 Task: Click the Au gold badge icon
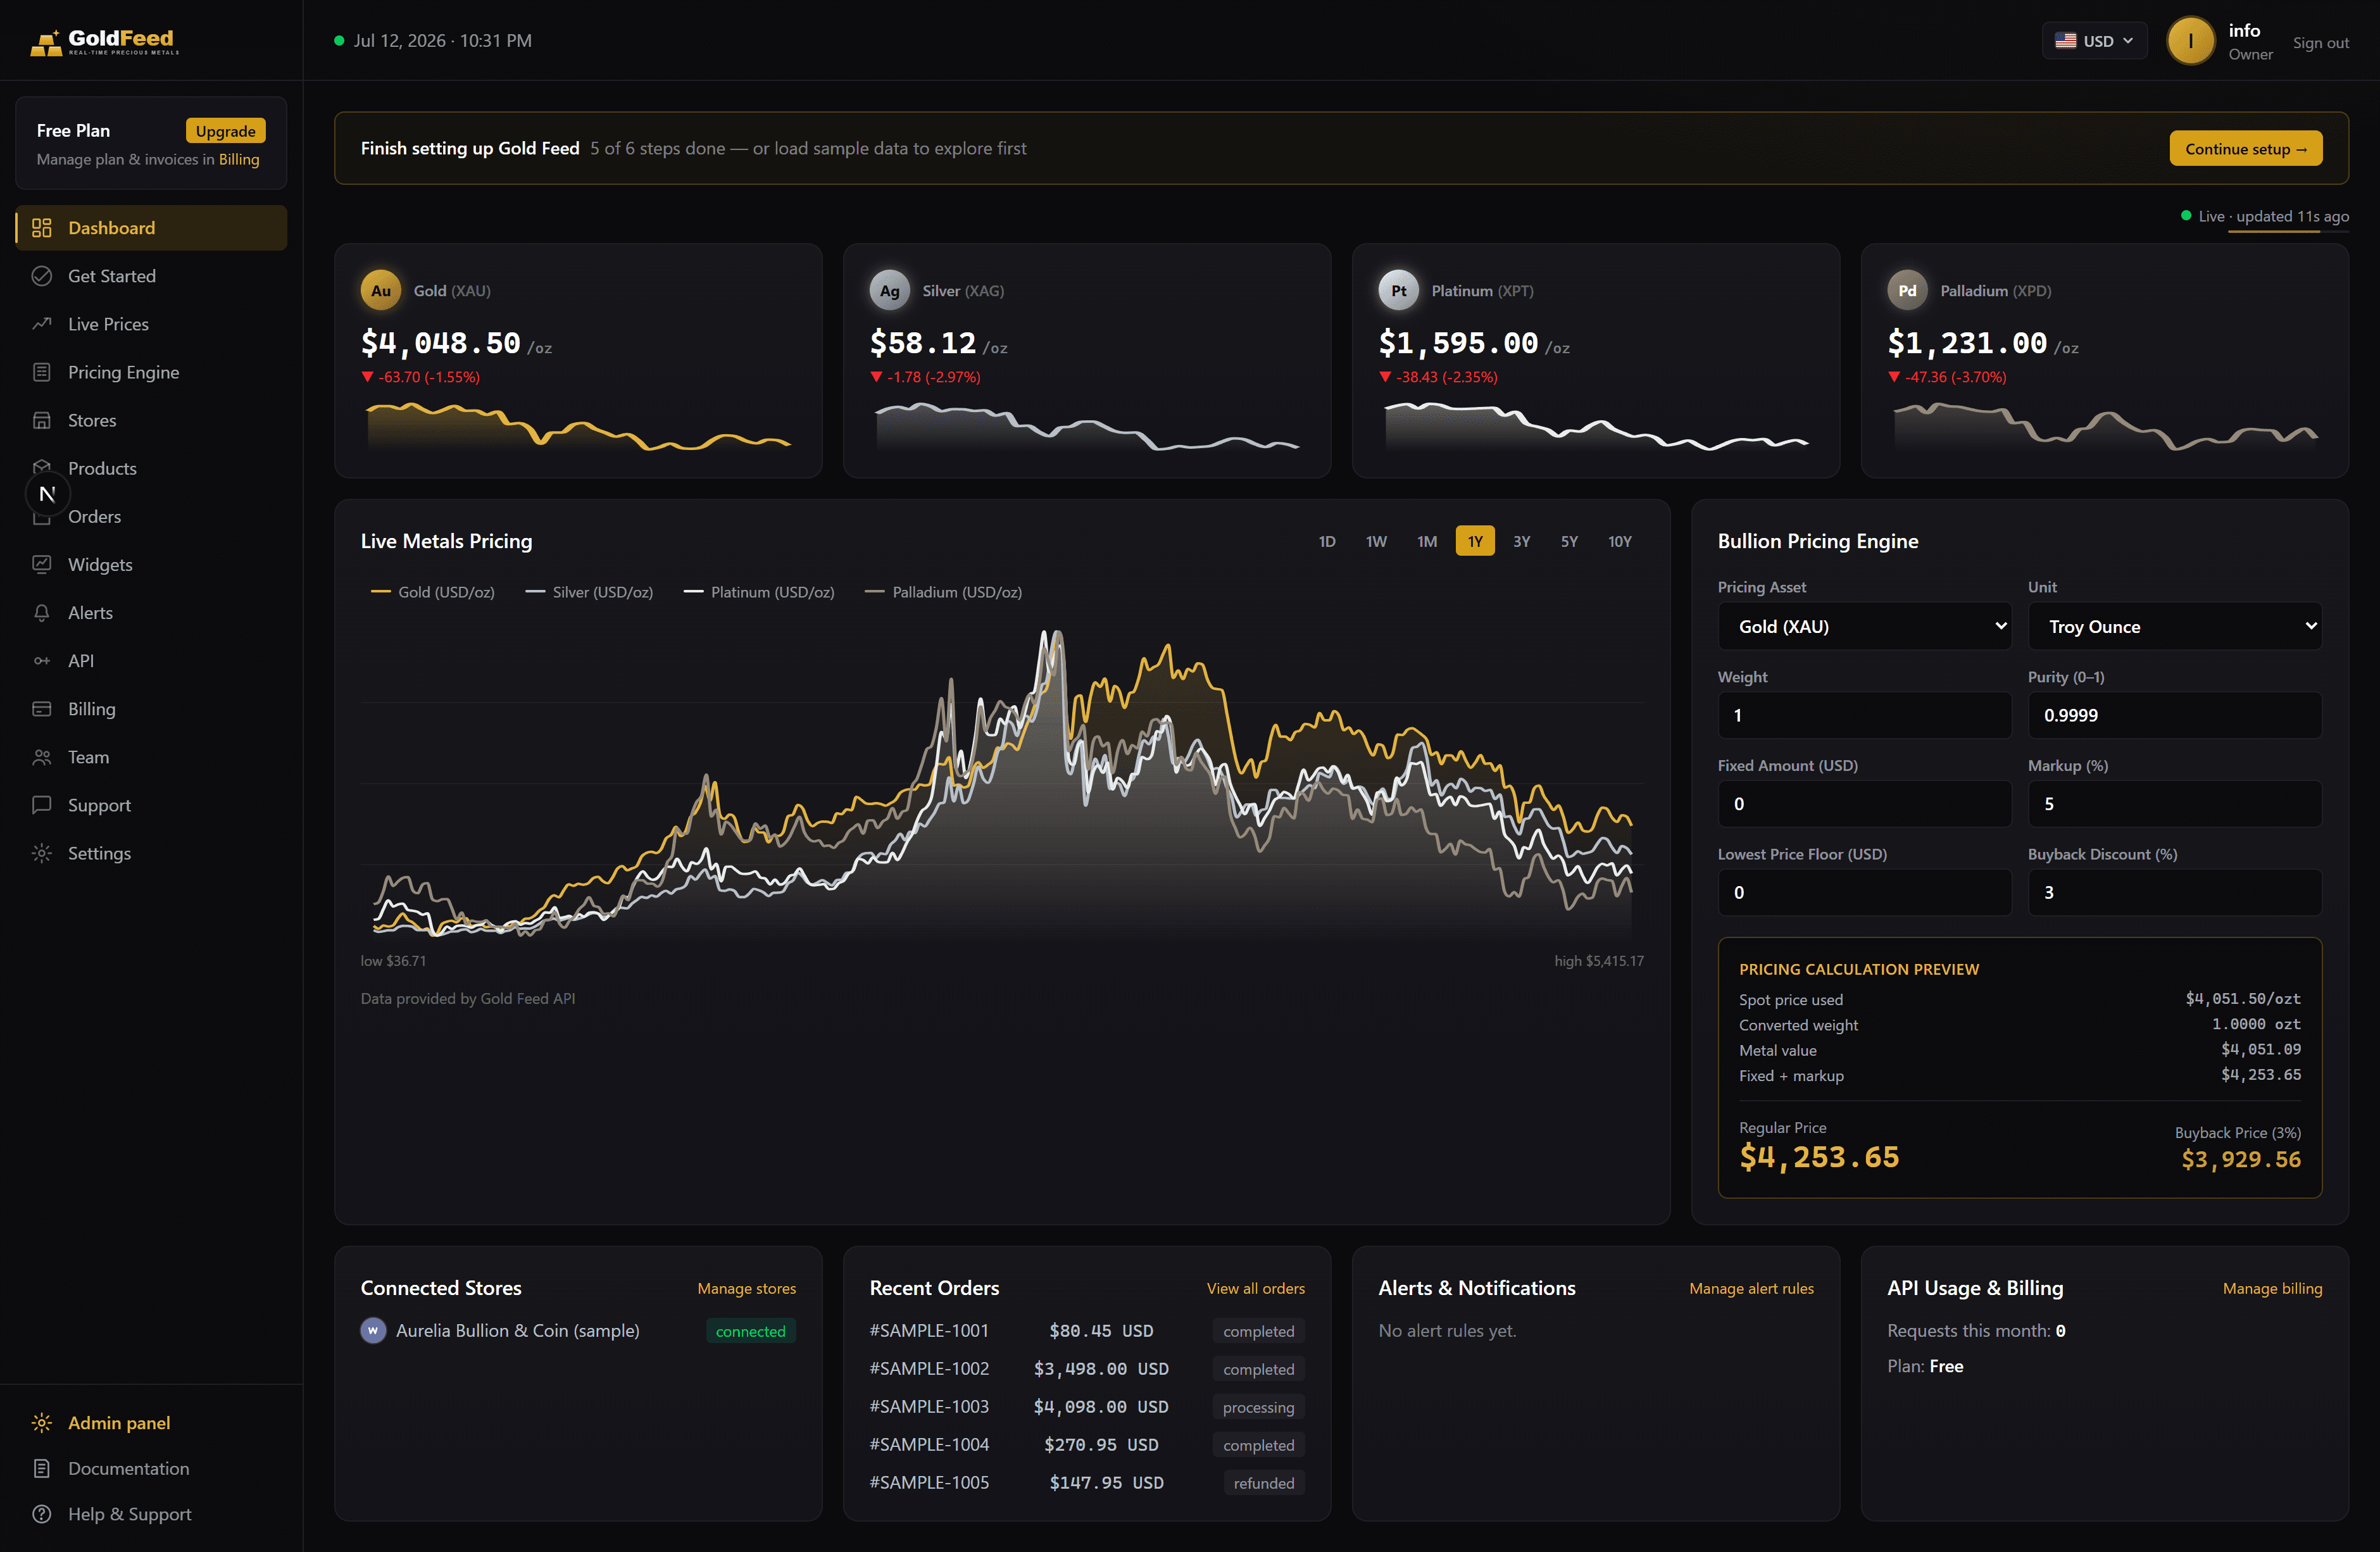click(x=380, y=290)
